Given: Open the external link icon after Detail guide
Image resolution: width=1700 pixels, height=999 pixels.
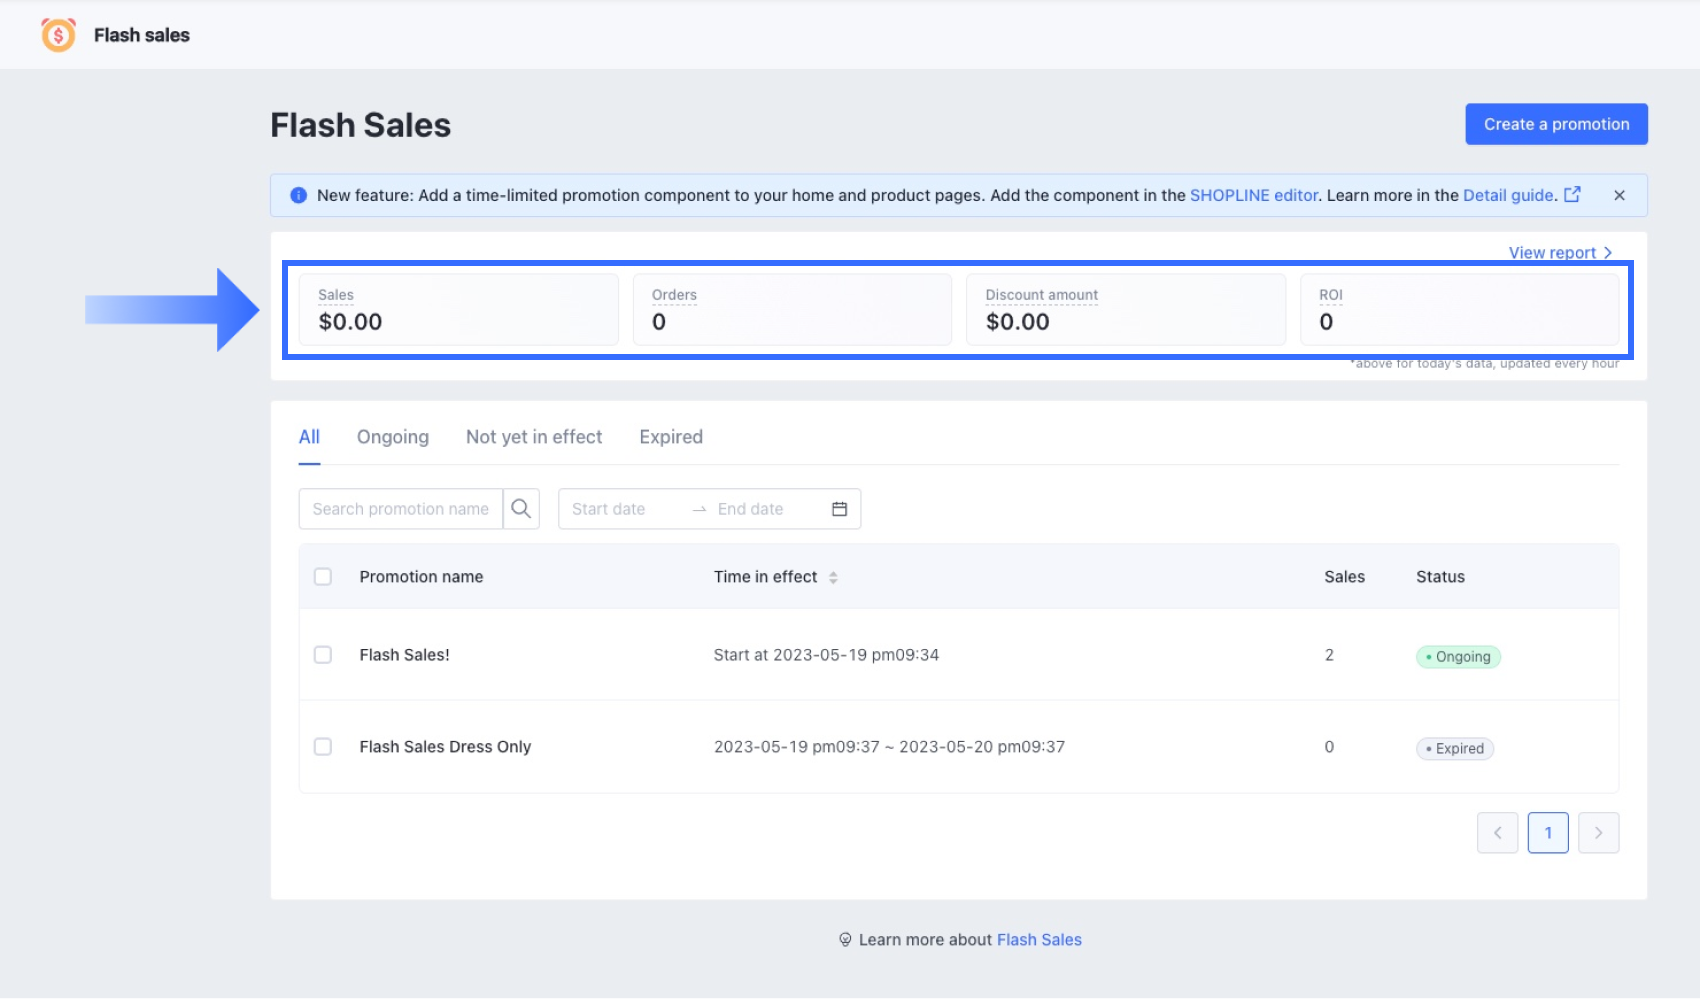Looking at the screenshot, I should (1572, 195).
